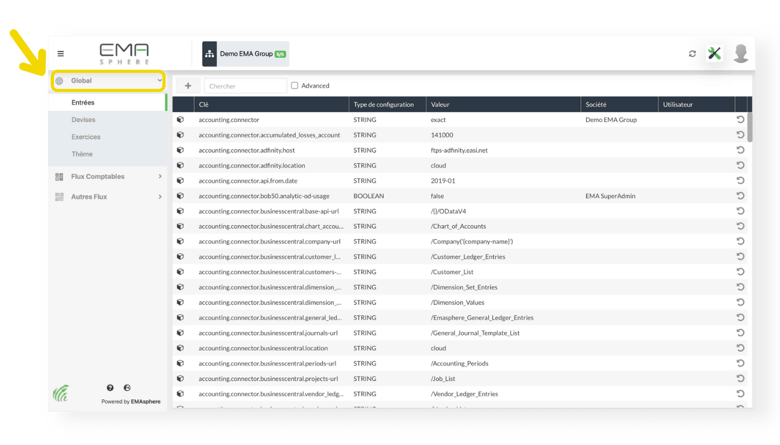
Task: Click the Autres Flux icon
Action: 59,197
